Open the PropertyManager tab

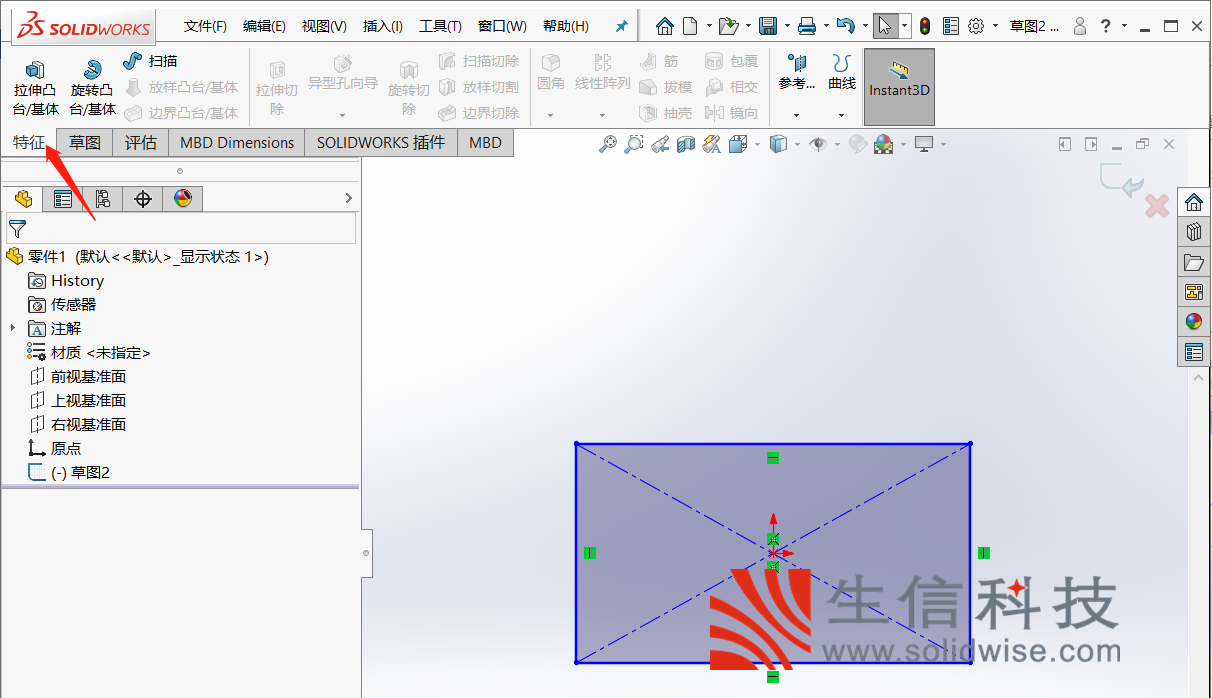pyautogui.click(x=63, y=198)
